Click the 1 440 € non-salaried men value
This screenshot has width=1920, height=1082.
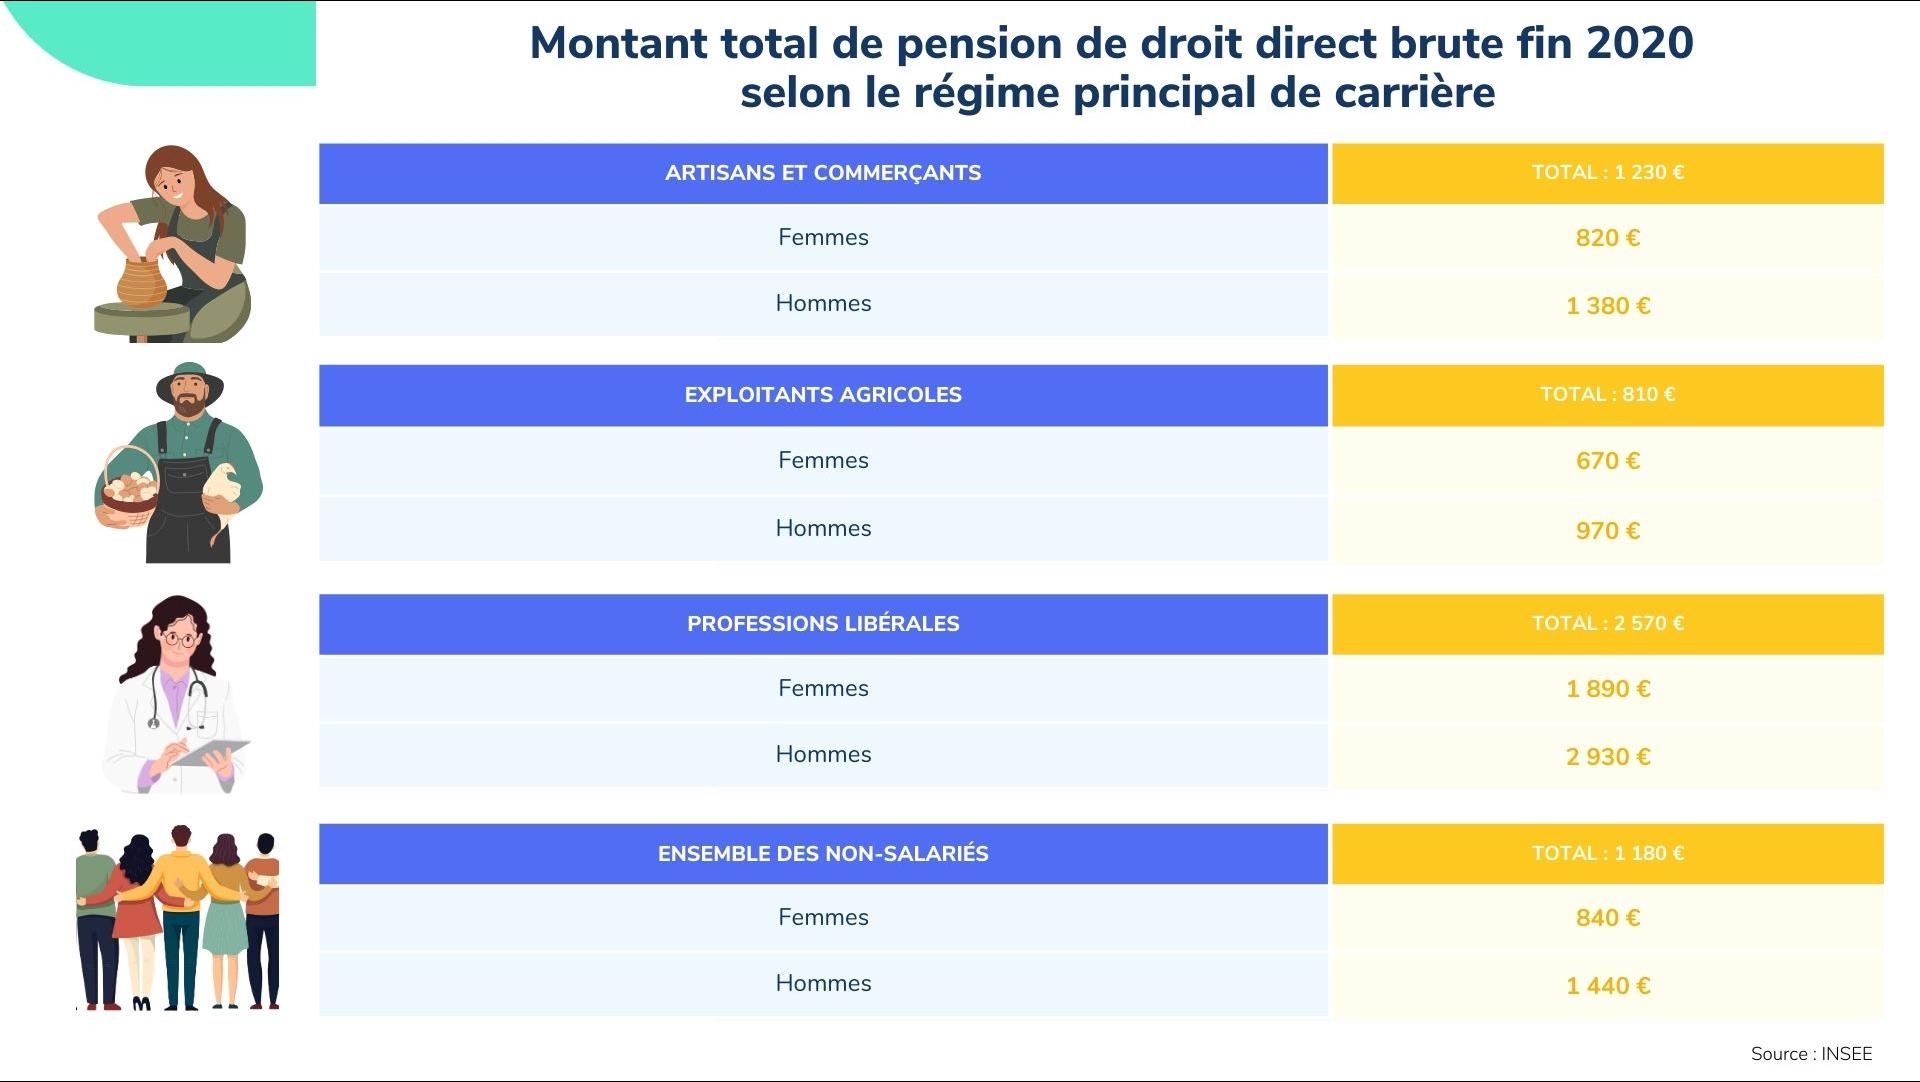[x=1607, y=986]
